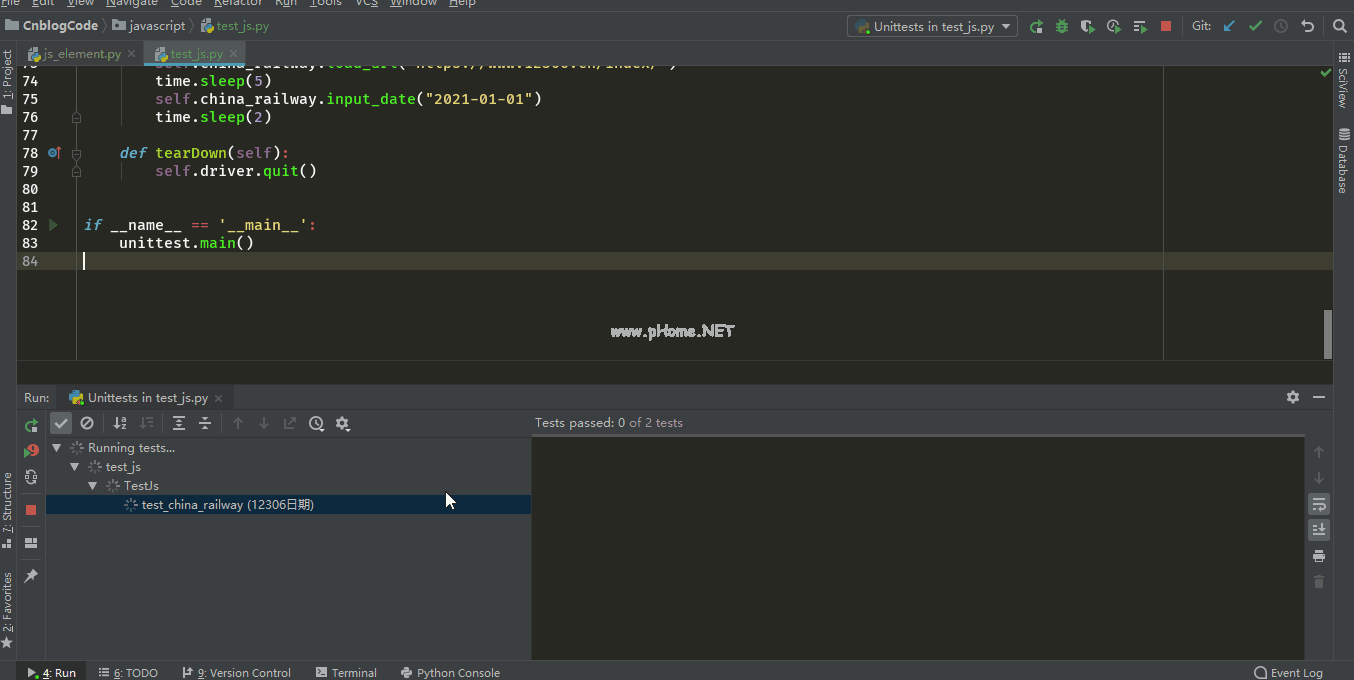Close the Unittests in test_js.py run tab
Screen dimensions: 1354x680
pyautogui.click(x=219, y=398)
